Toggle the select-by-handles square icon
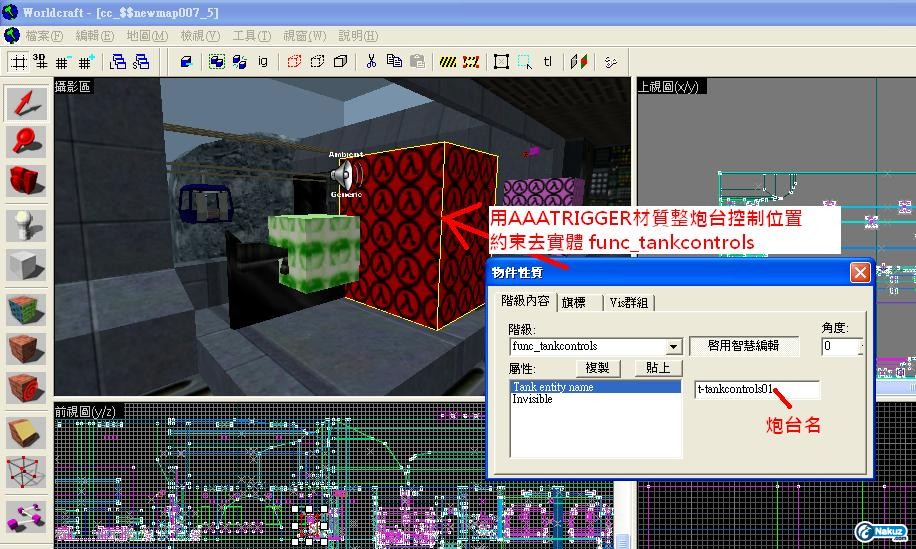This screenshot has height=549, width=916. [x=501, y=62]
